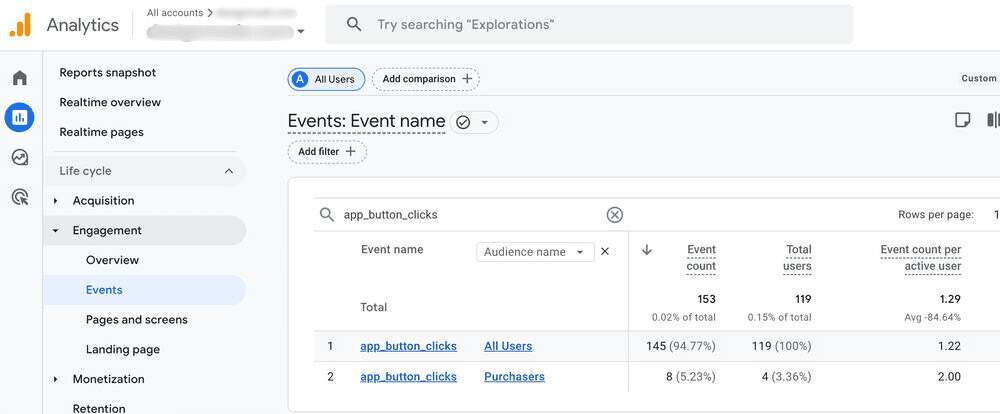Open the Pages and screens report
1000x414 pixels.
137,320
